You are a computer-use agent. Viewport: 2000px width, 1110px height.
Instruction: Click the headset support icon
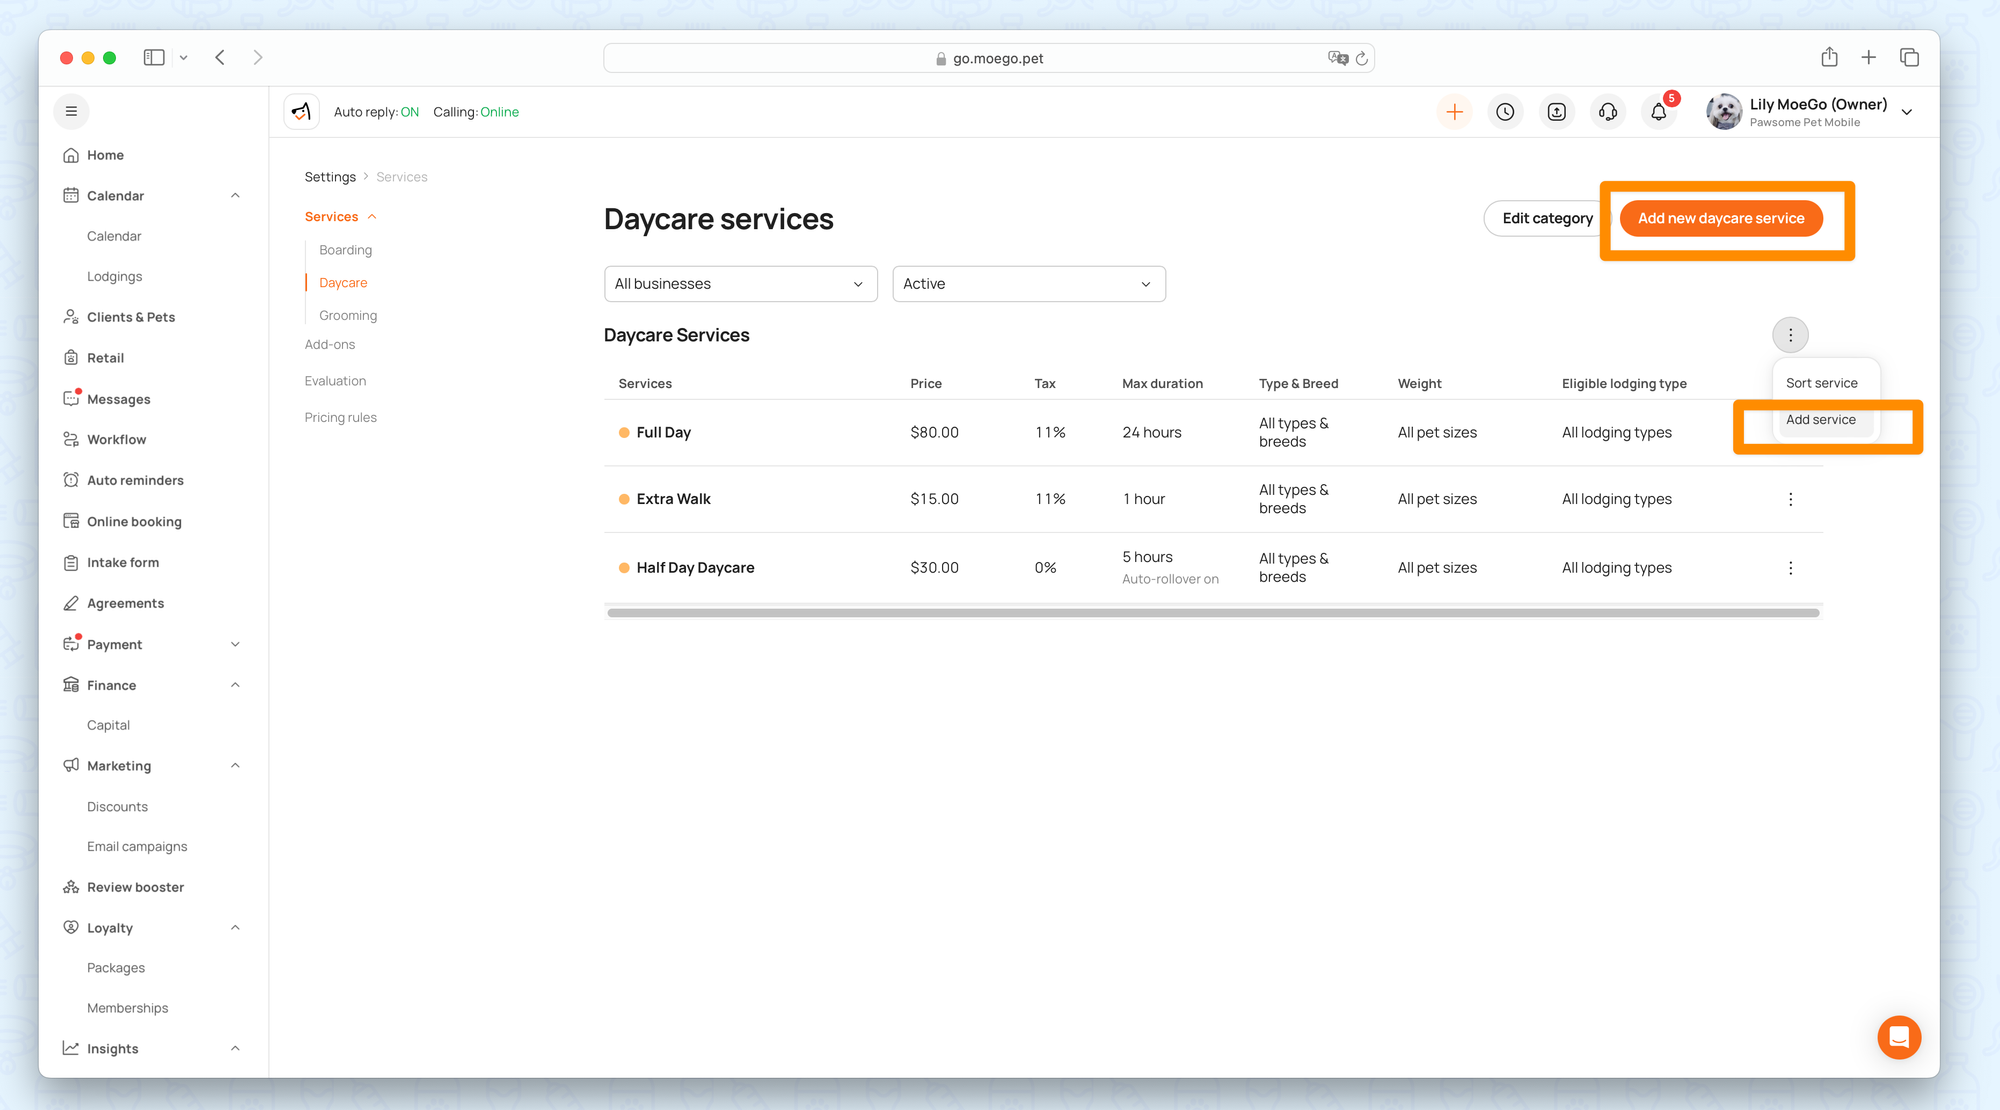coord(1608,112)
